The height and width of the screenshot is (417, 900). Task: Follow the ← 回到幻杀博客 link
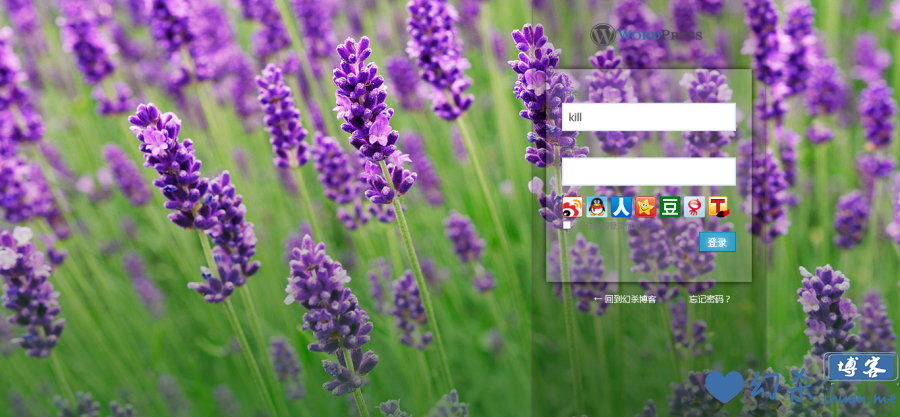pos(625,299)
